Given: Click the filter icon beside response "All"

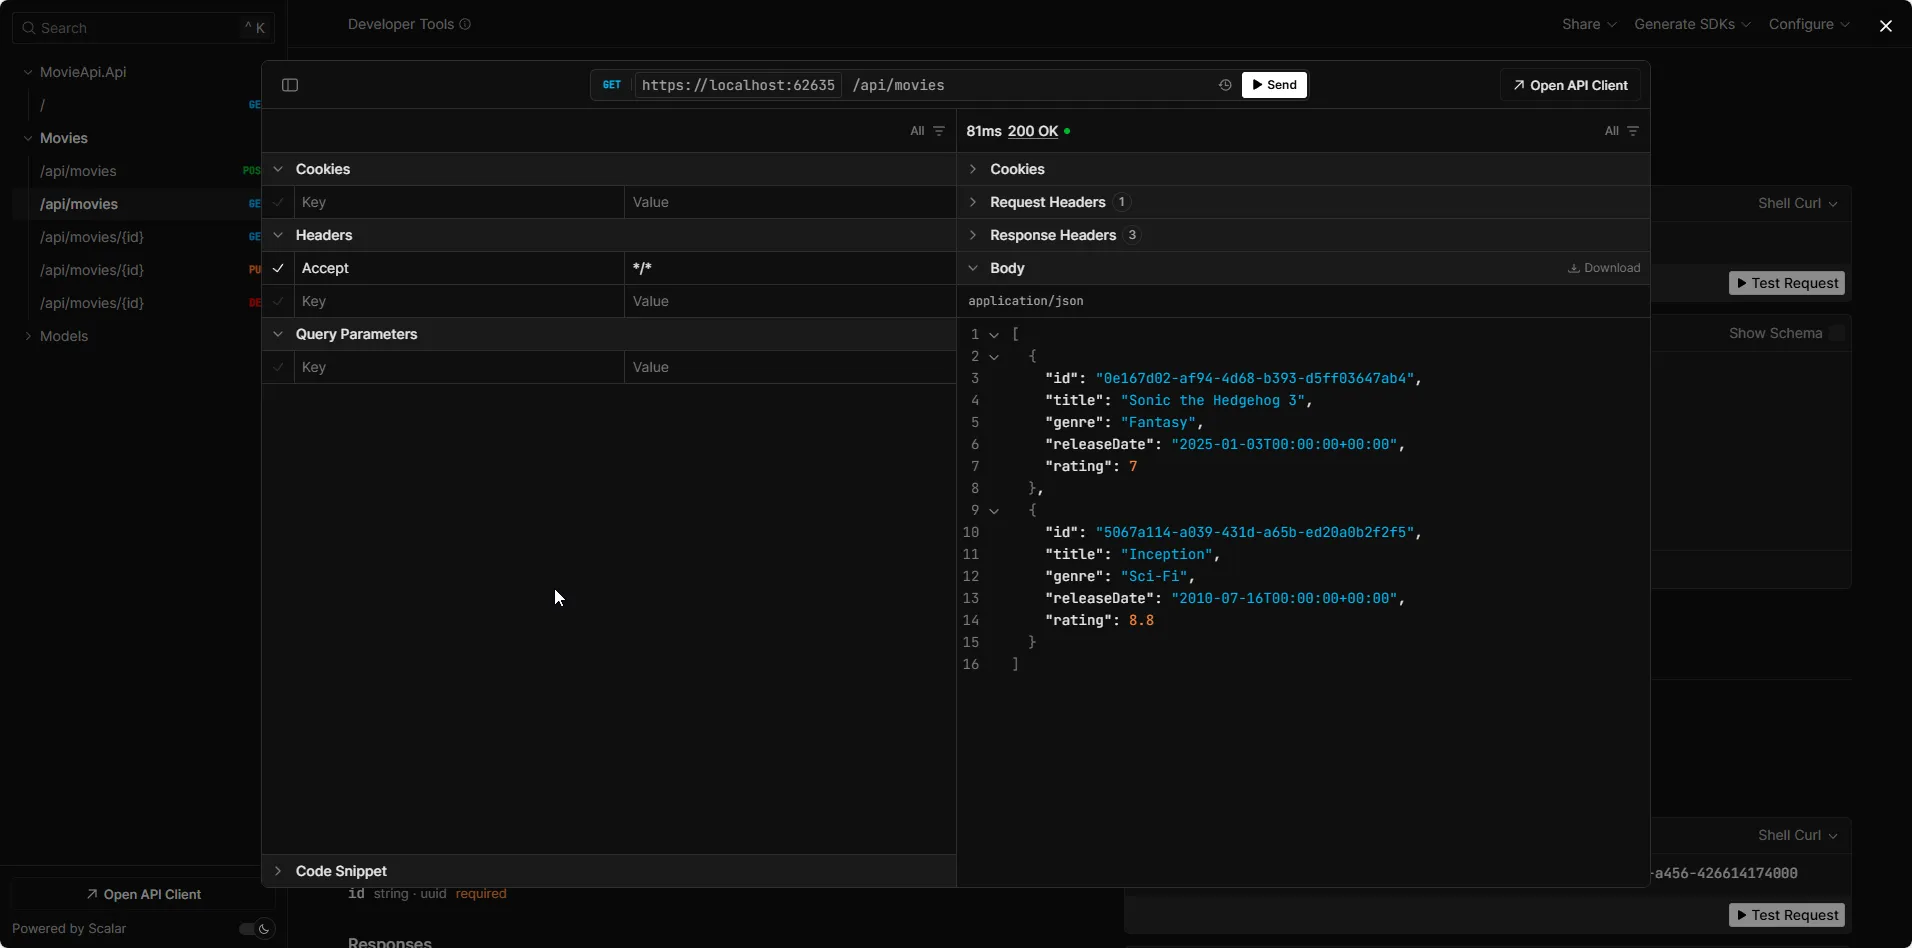Looking at the screenshot, I should pos(1634,131).
